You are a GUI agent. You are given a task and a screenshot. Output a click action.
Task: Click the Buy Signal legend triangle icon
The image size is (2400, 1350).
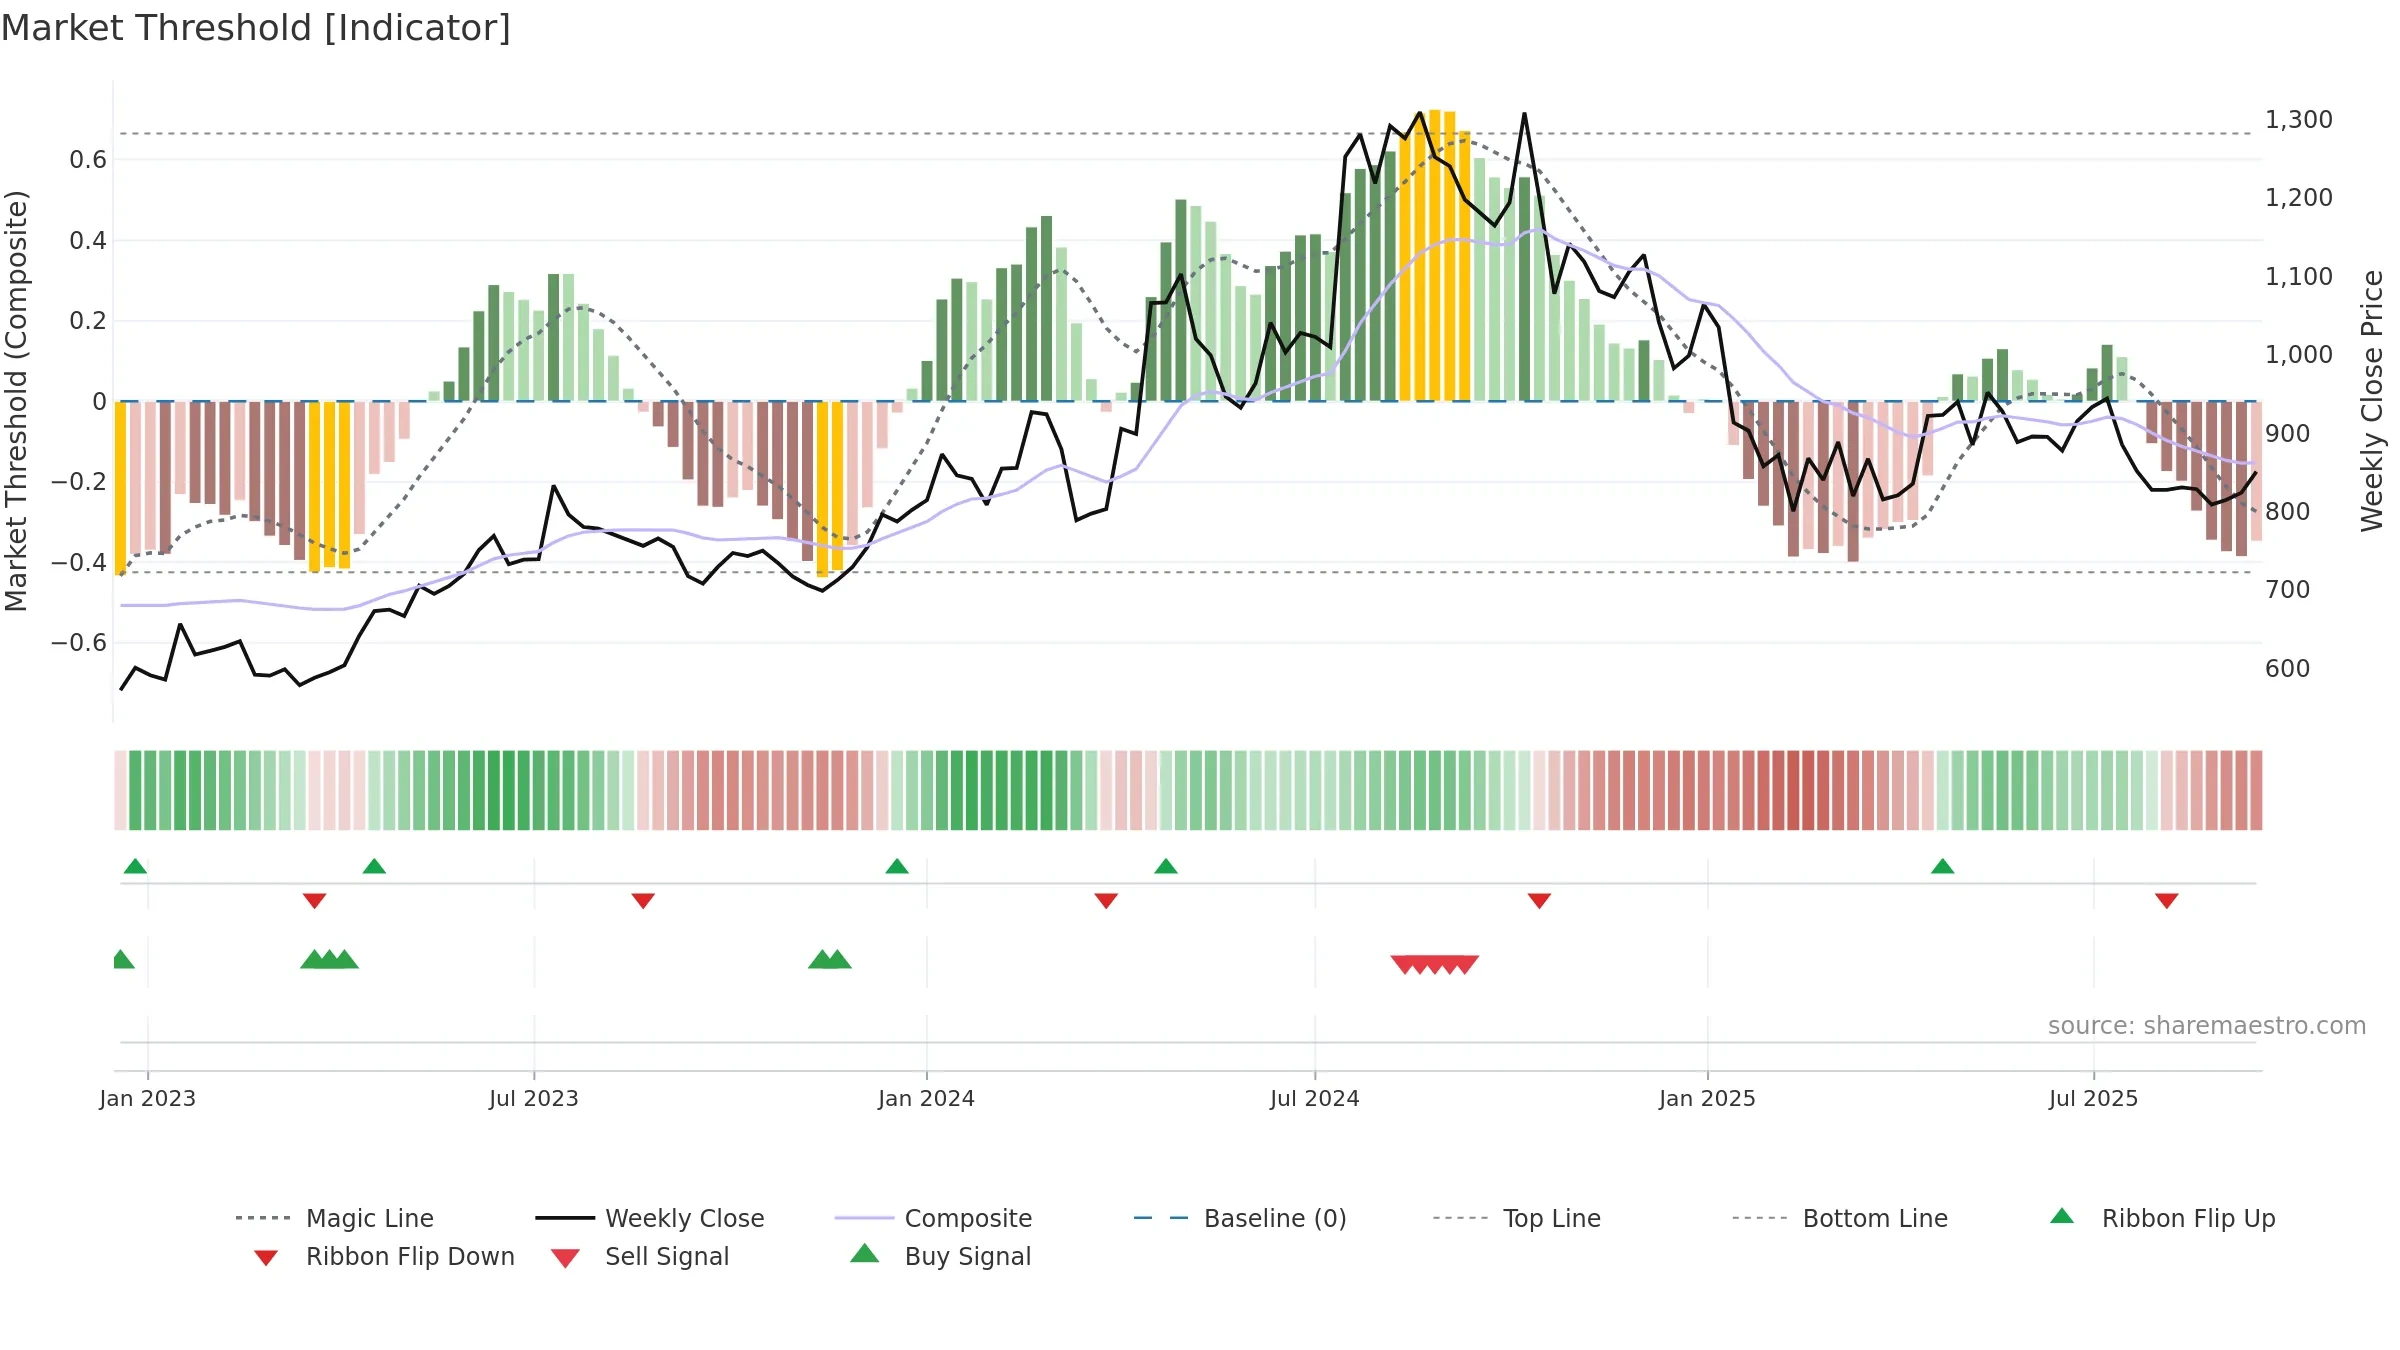tap(865, 1253)
